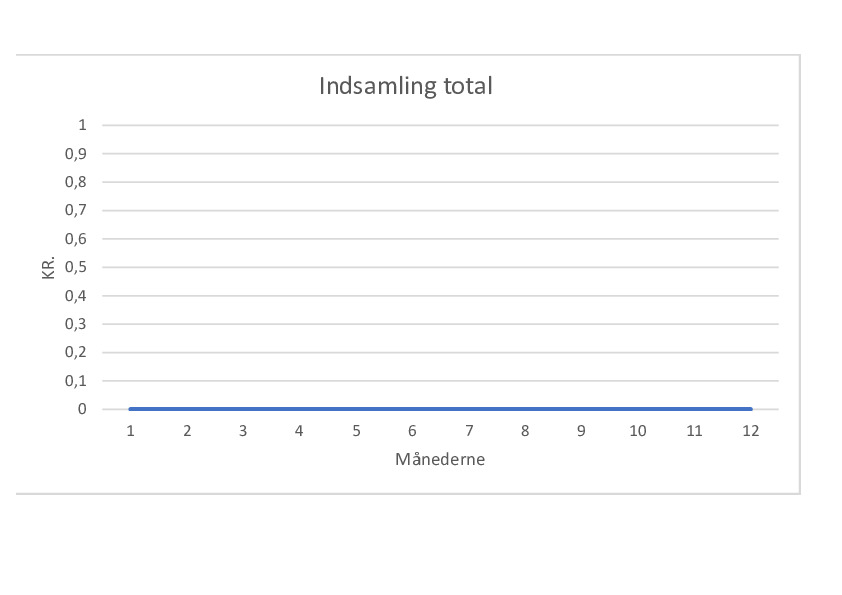
Task: Click the horizontal axis label 10
Action: pyautogui.click(x=637, y=431)
